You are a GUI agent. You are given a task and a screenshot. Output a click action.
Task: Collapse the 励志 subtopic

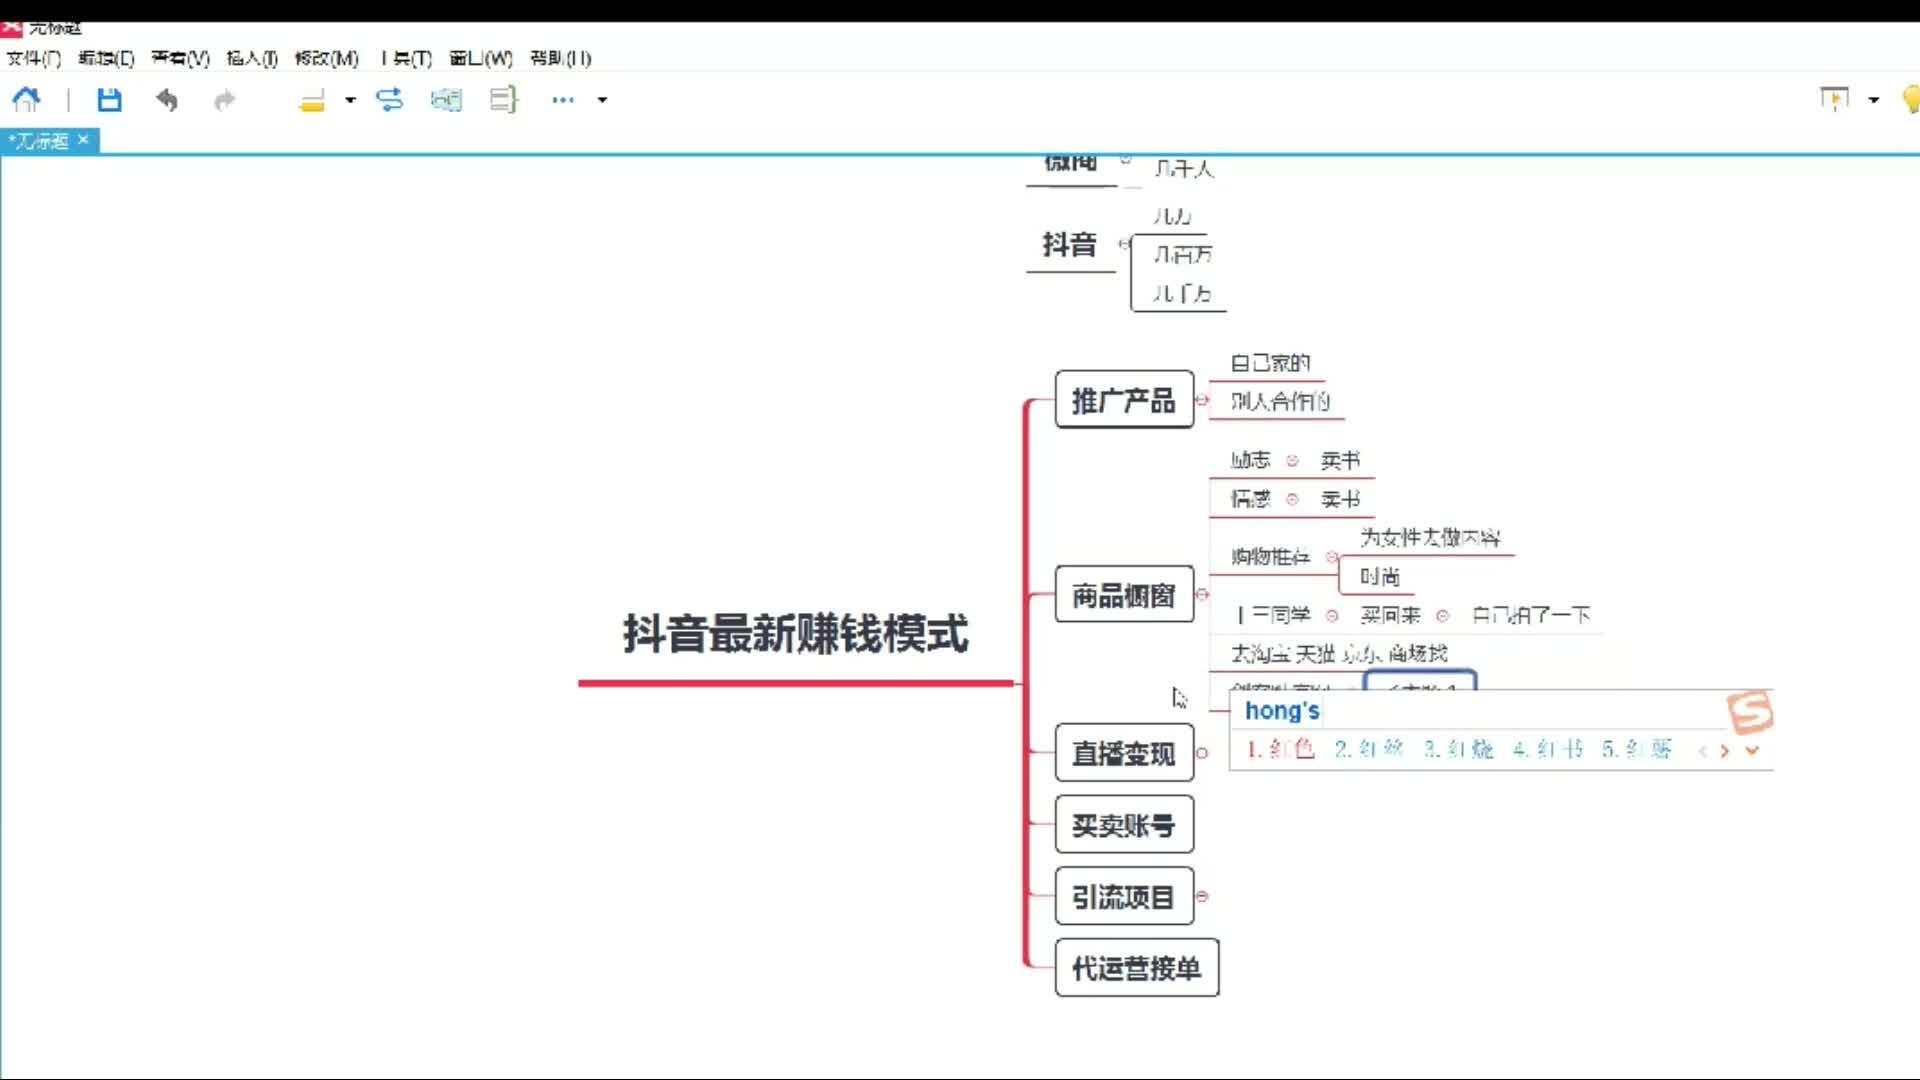click(x=1292, y=460)
